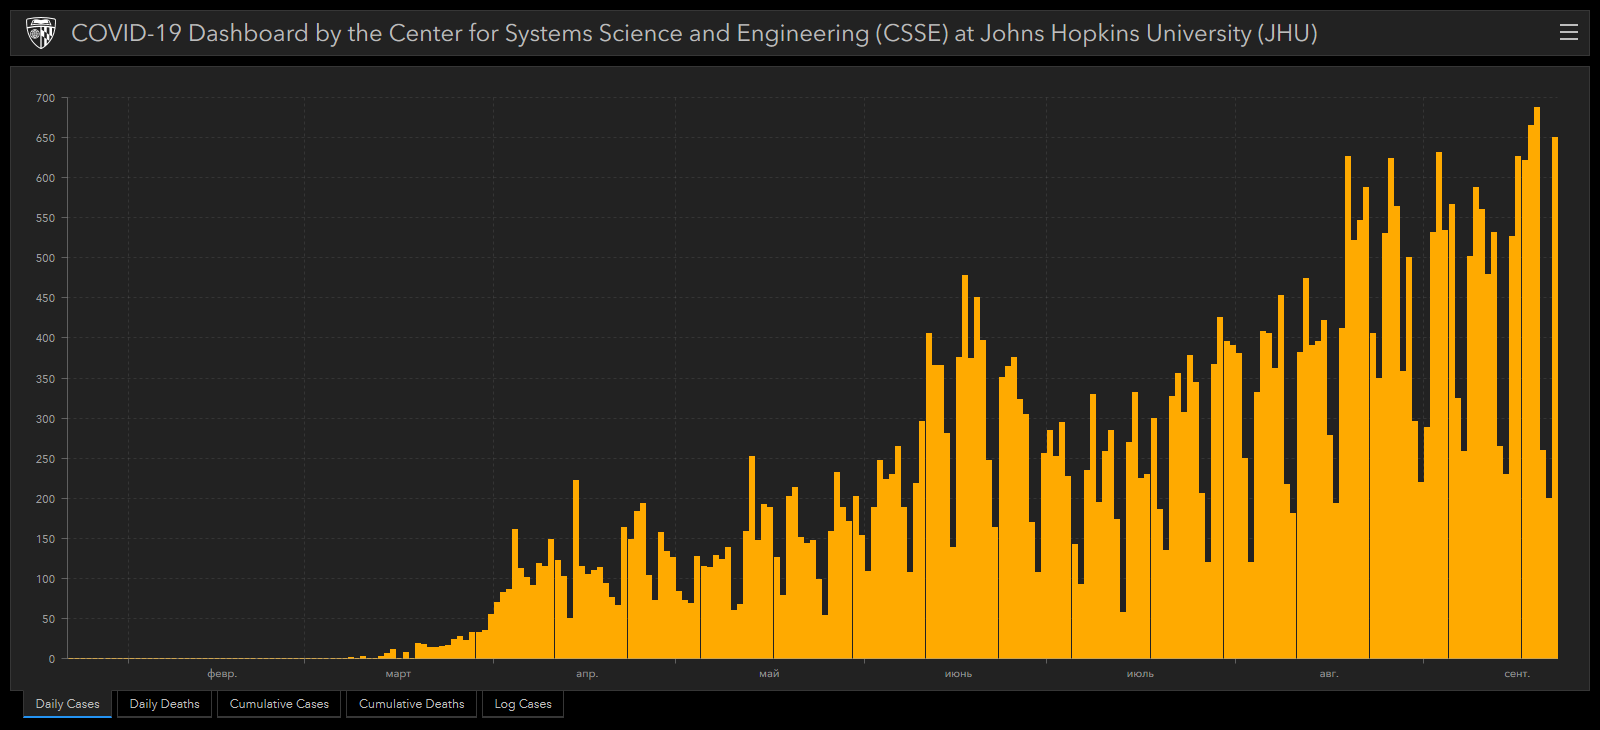Click the Johns Hopkins shield logo

[41, 33]
